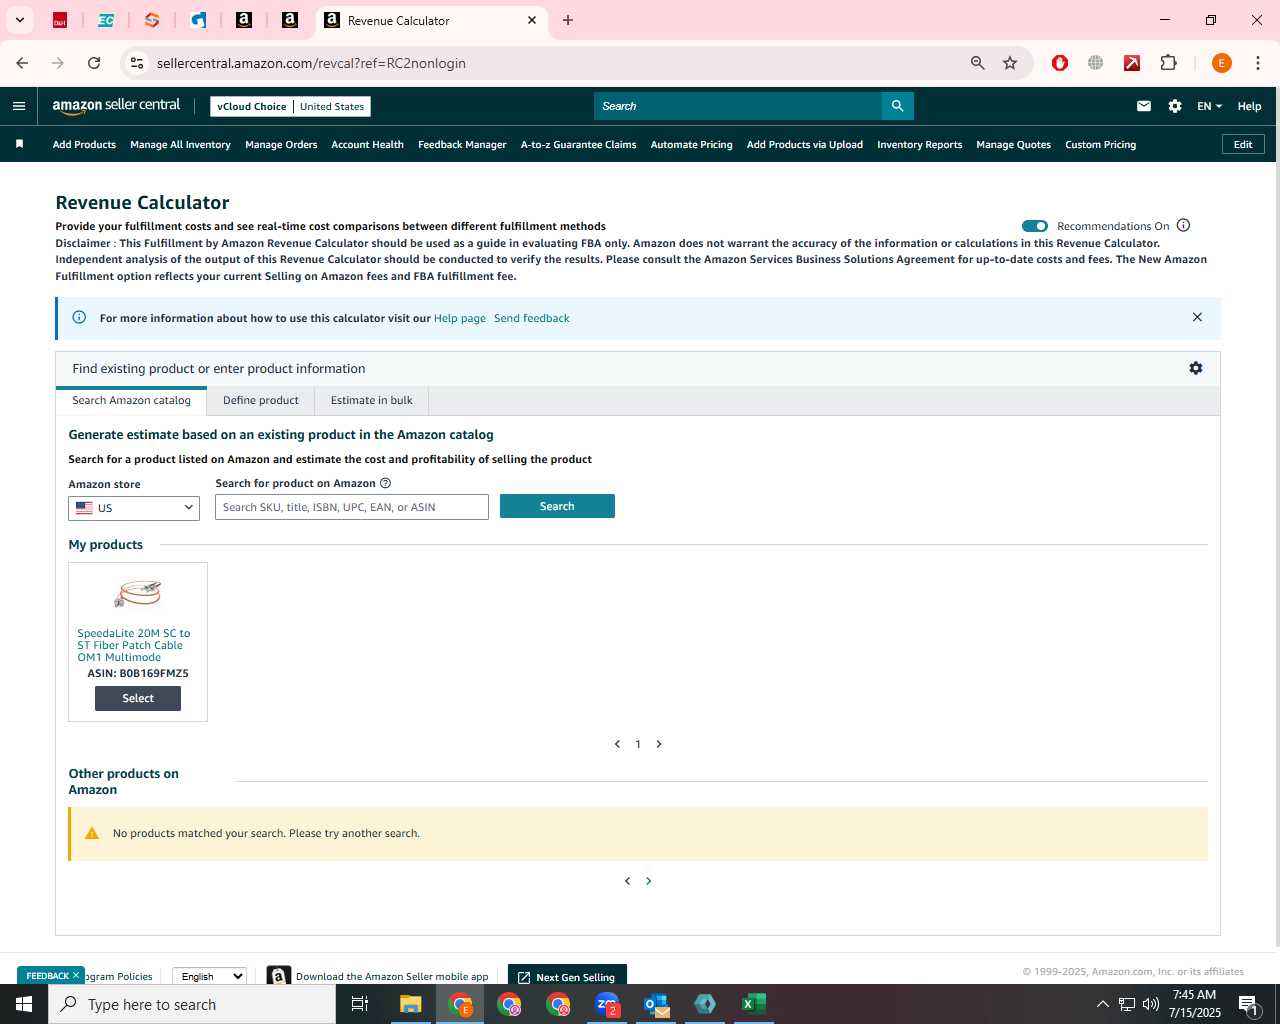Click the Windows taskbar search box
1280x1024 pixels.
(x=192, y=1004)
